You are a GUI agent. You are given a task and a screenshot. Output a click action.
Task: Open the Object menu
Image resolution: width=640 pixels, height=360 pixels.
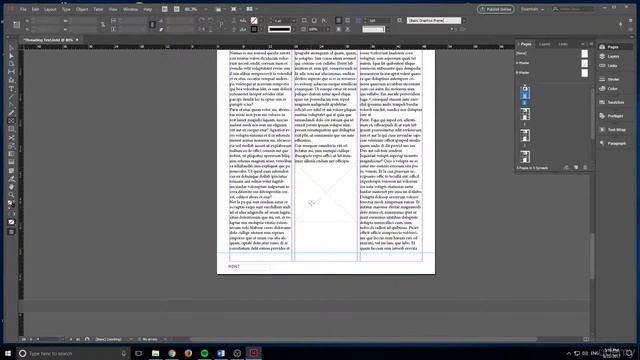point(82,9)
